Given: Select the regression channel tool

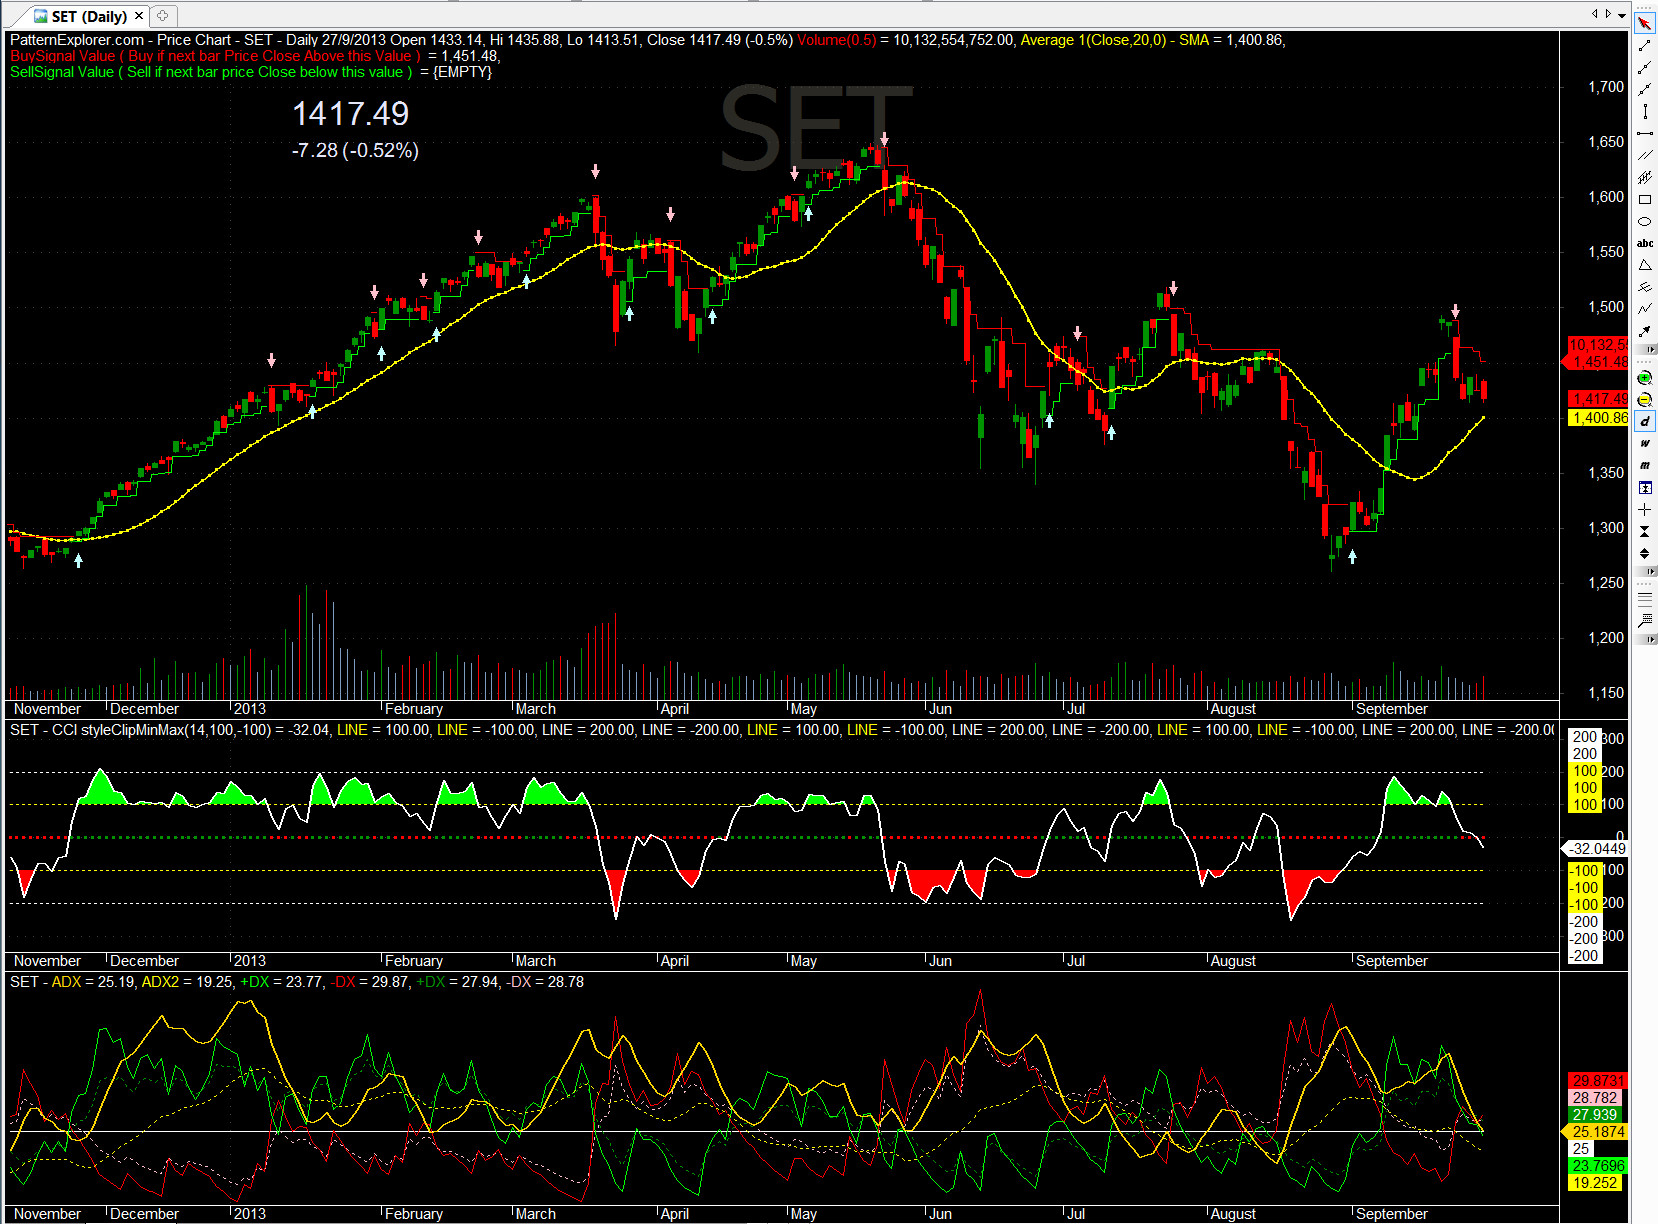Looking at the screenshot, I should [x=1645, y=178].
